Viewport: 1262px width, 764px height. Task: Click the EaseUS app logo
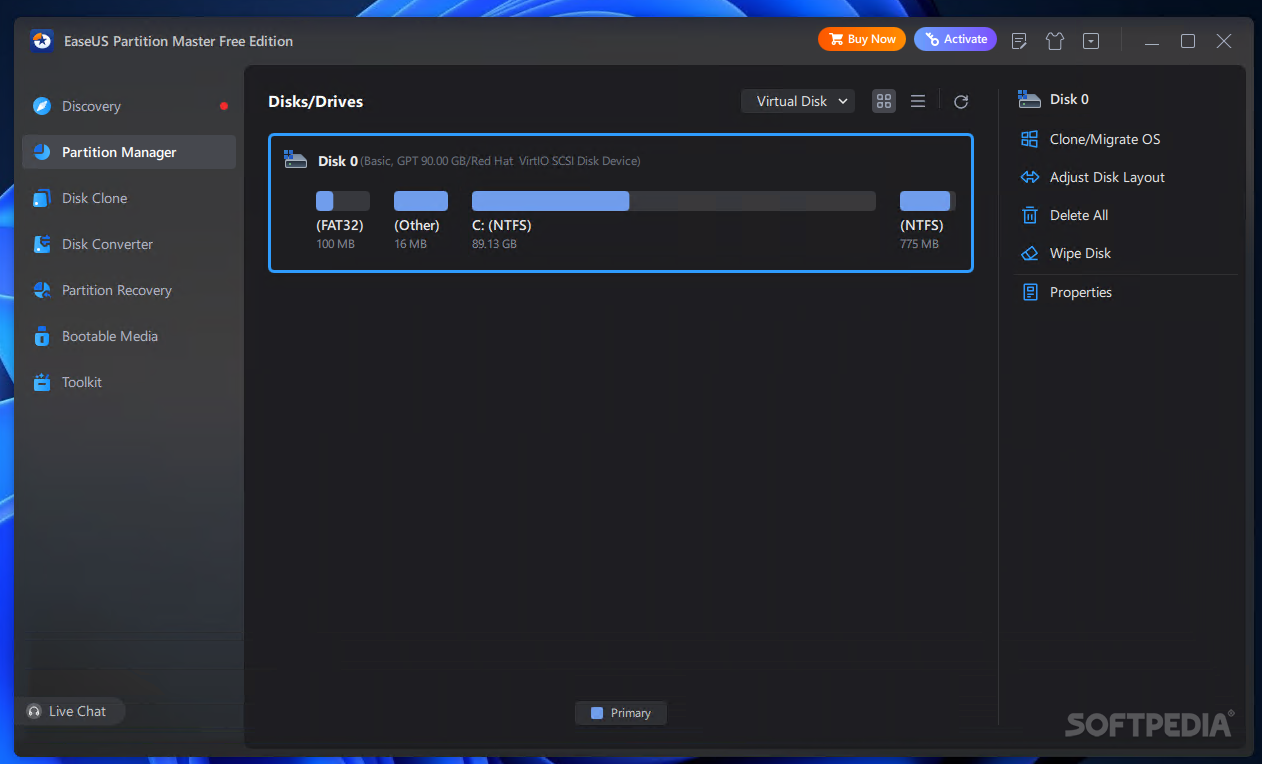click(42, 41)
